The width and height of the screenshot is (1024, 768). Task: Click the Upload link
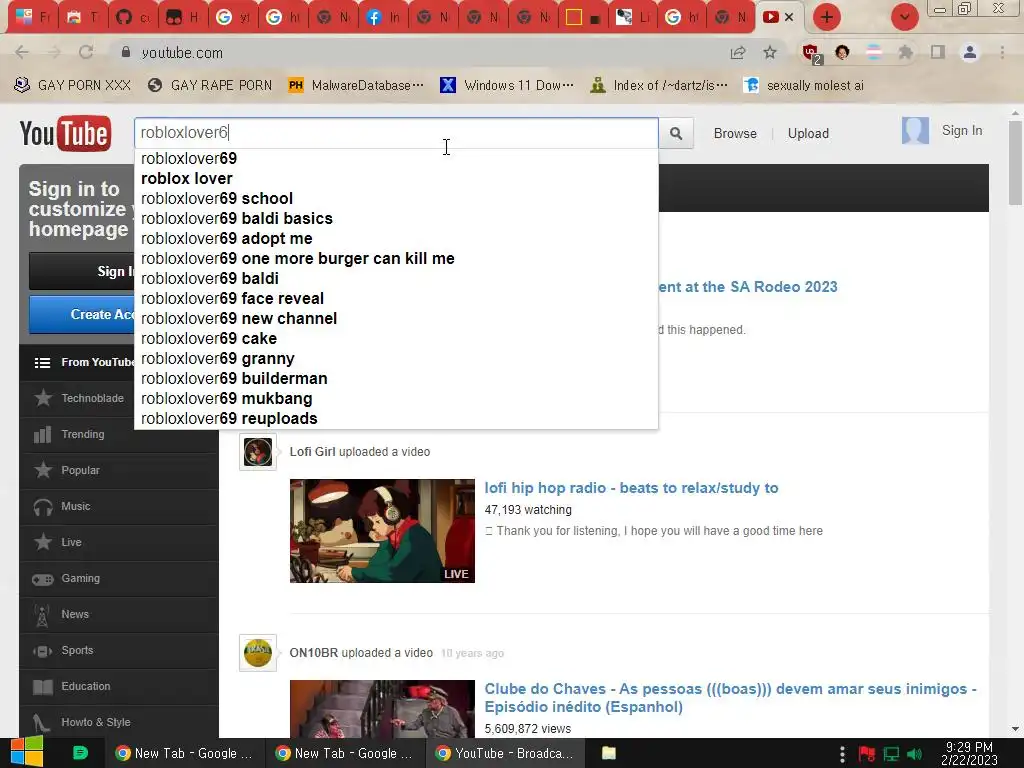[x=808, y=133]
